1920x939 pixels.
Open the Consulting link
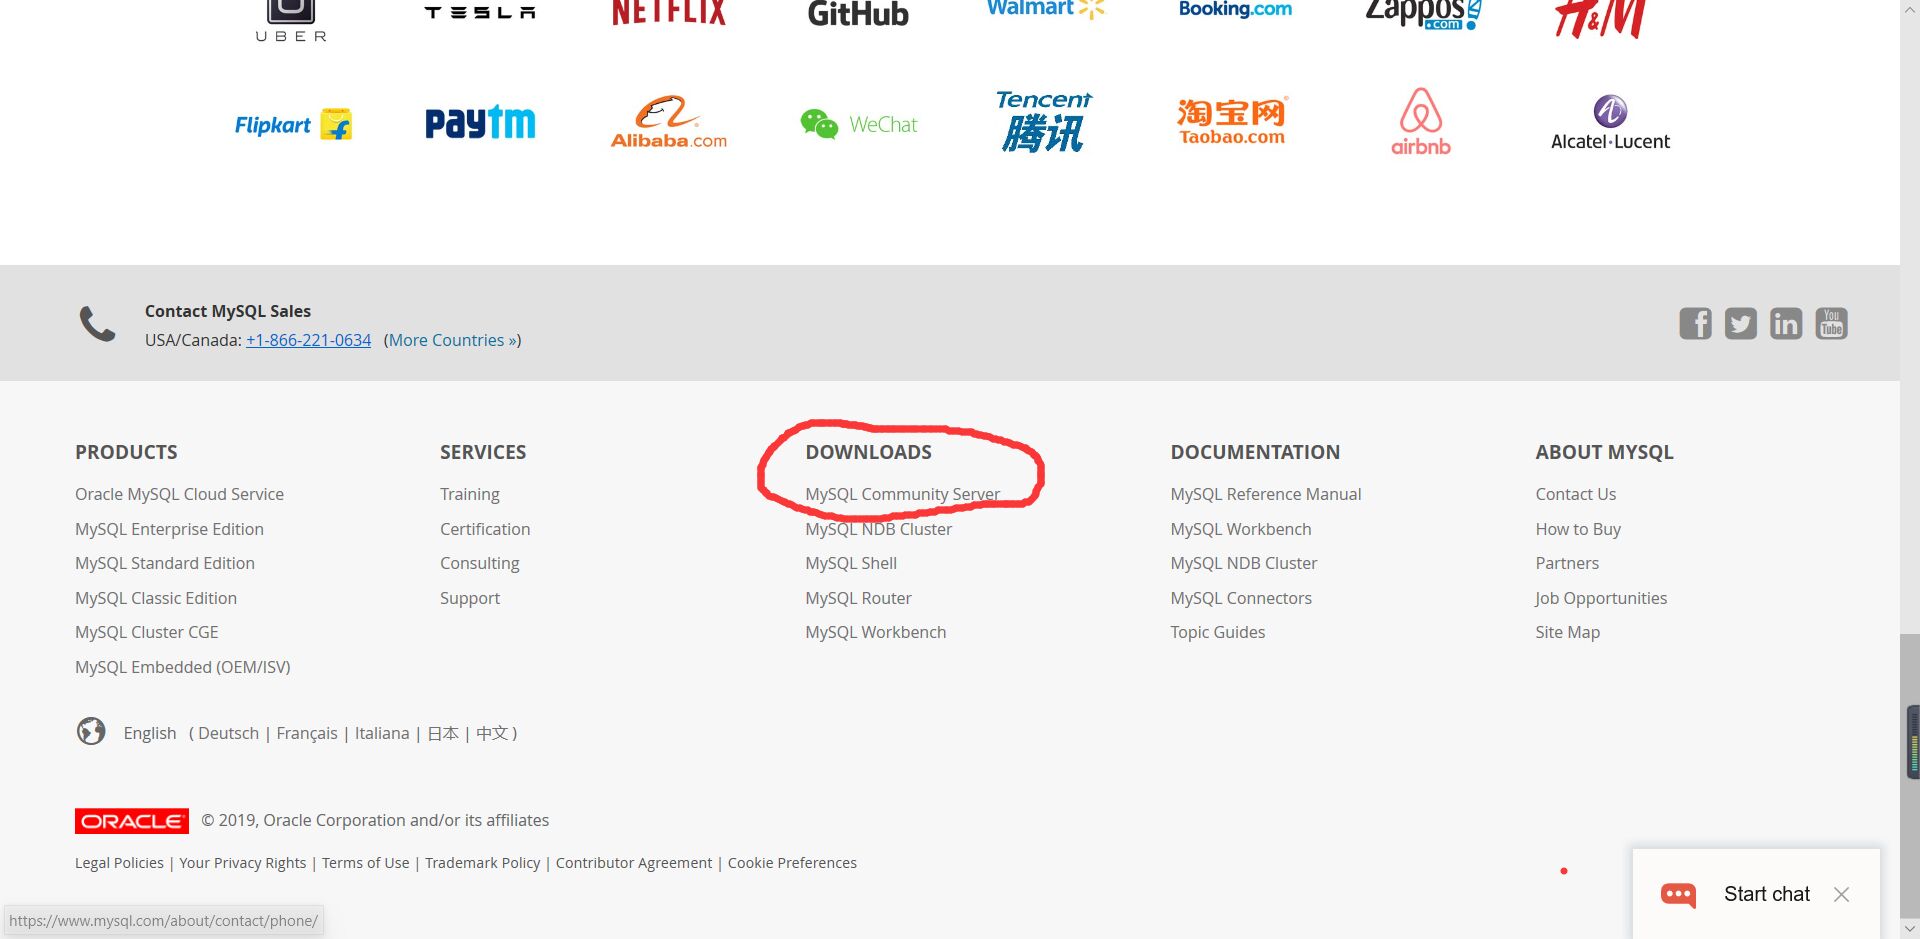click(x=479, y=563)
